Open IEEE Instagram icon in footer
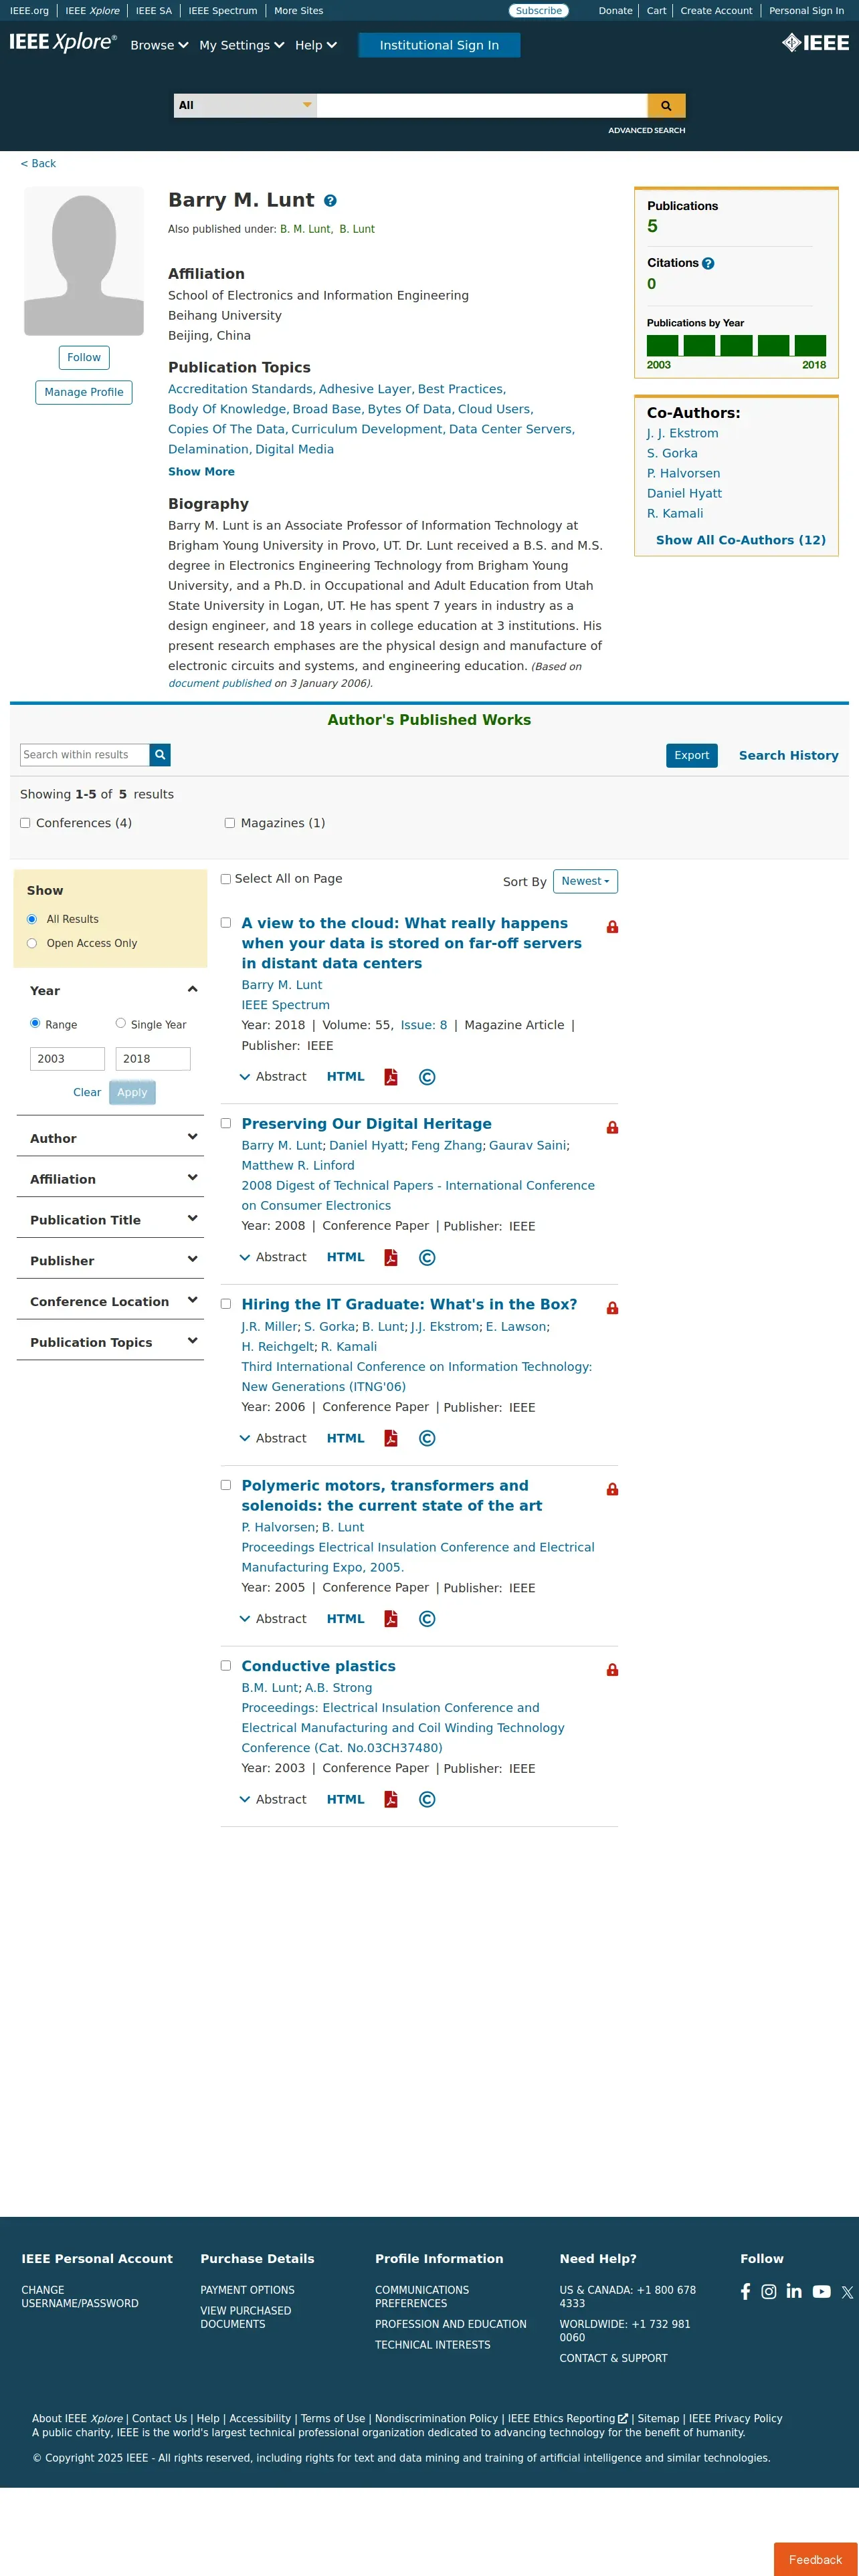Screen dimensions: 859x2576 769,2291
